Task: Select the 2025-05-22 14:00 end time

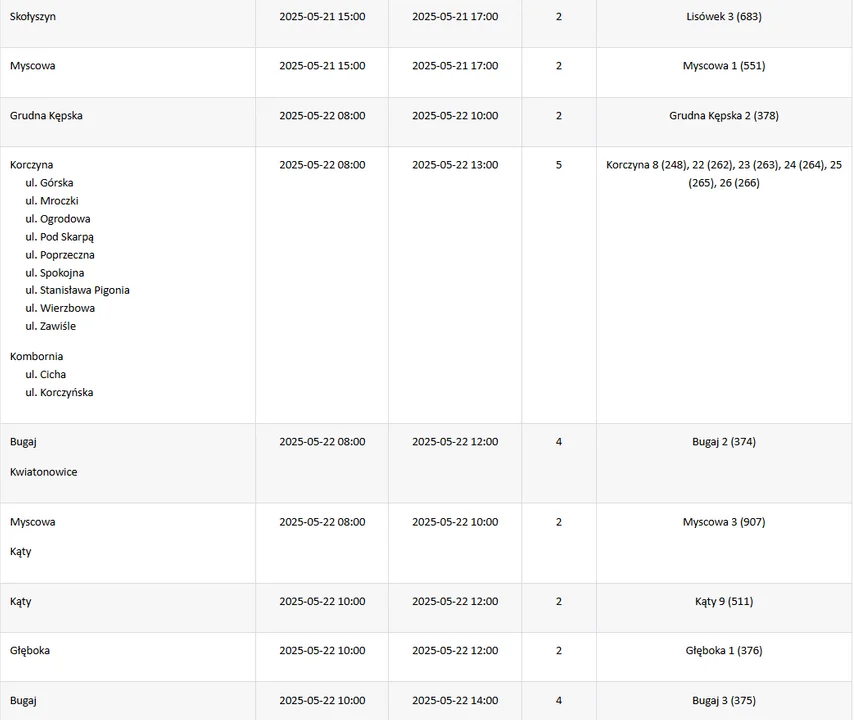Action: (455, 701)
